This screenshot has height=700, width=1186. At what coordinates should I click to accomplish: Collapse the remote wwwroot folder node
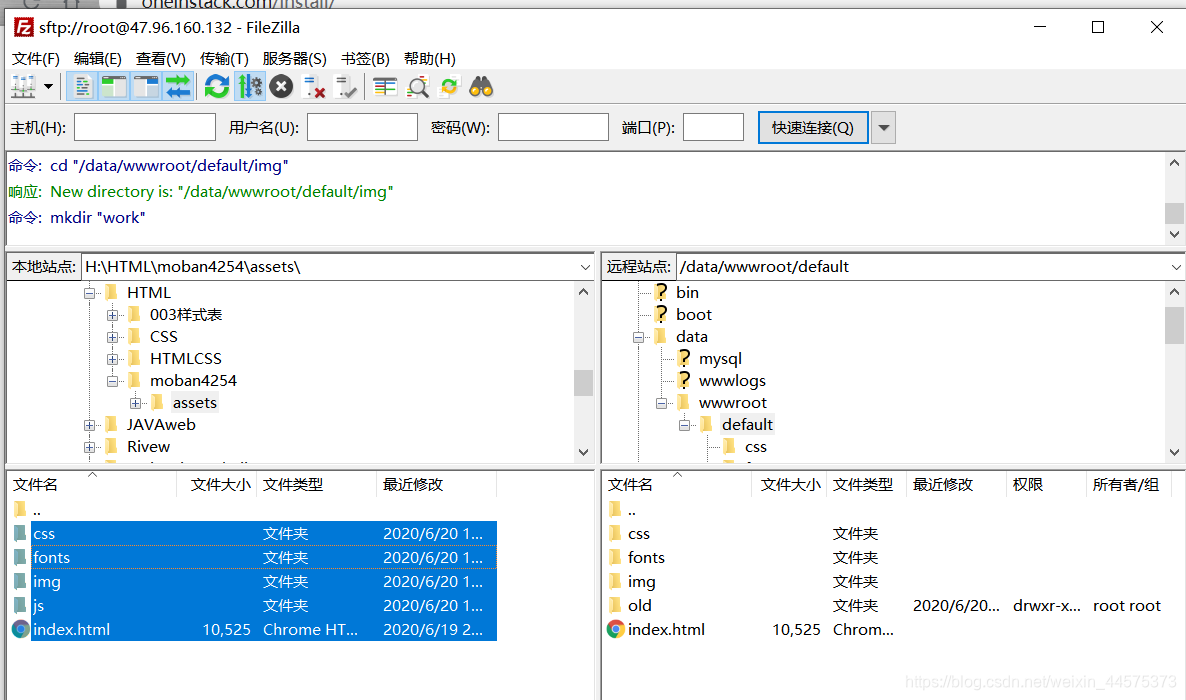click(x=661, y=403)
